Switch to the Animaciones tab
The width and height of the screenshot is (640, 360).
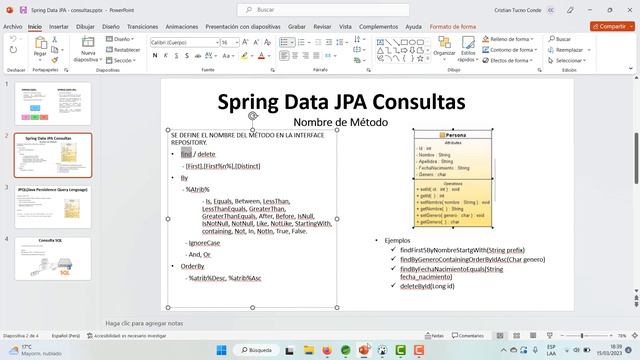coord(182,27)
